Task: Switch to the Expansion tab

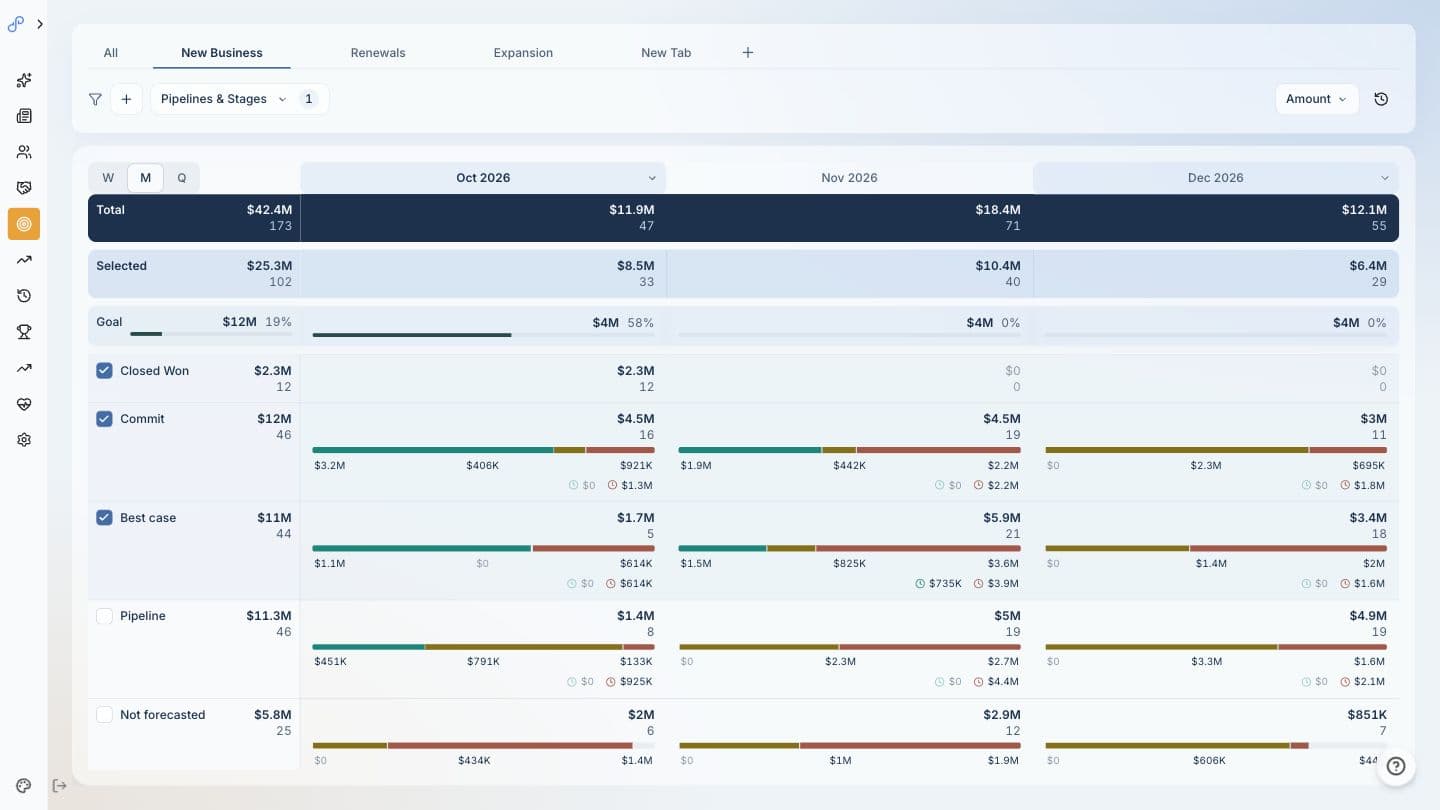Action: [x=523, y=53]
